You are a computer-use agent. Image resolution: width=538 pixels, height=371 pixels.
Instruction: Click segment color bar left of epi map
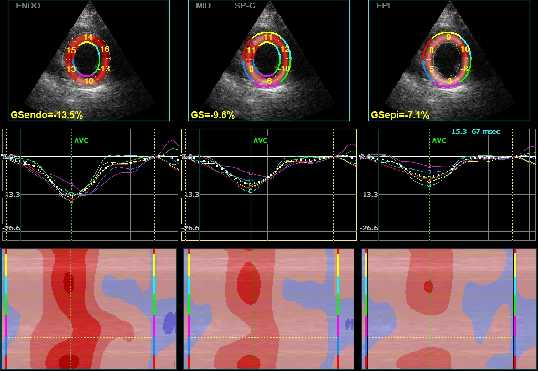[x=366, y=309]
